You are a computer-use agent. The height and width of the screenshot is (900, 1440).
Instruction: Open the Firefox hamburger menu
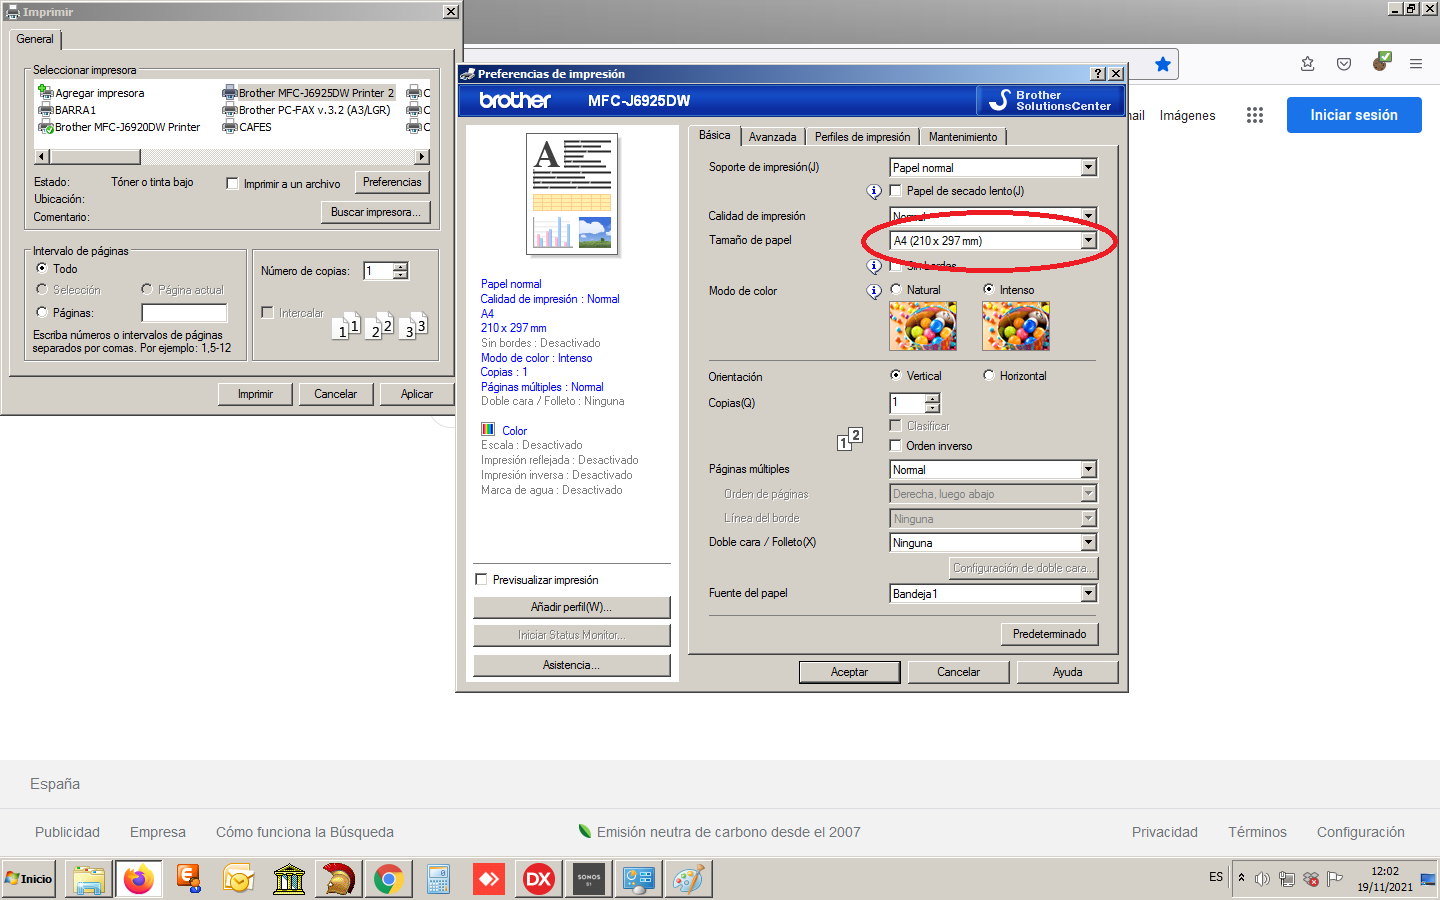pyautogui.click(x=1416, y=64)
